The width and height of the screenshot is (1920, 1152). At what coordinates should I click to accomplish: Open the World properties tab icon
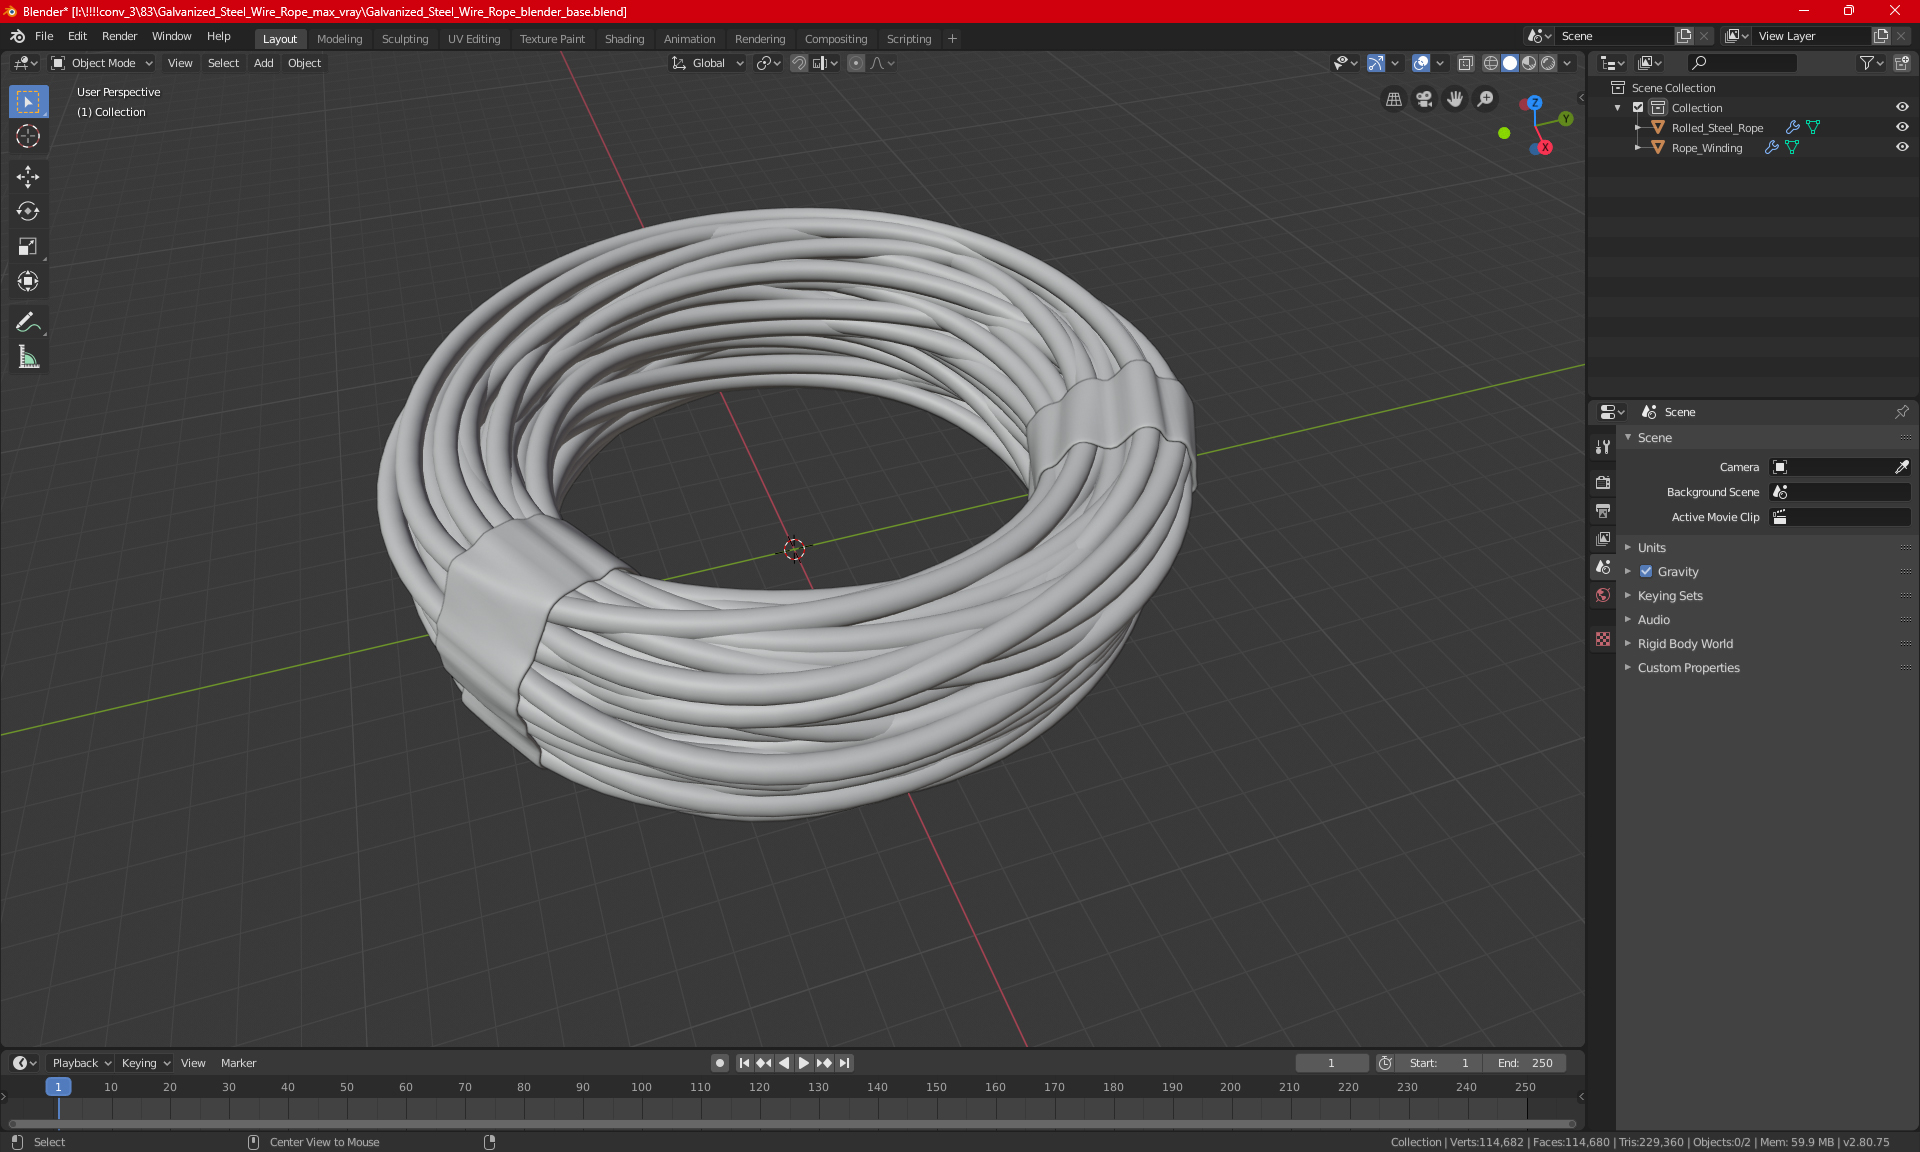(1603, 595)
